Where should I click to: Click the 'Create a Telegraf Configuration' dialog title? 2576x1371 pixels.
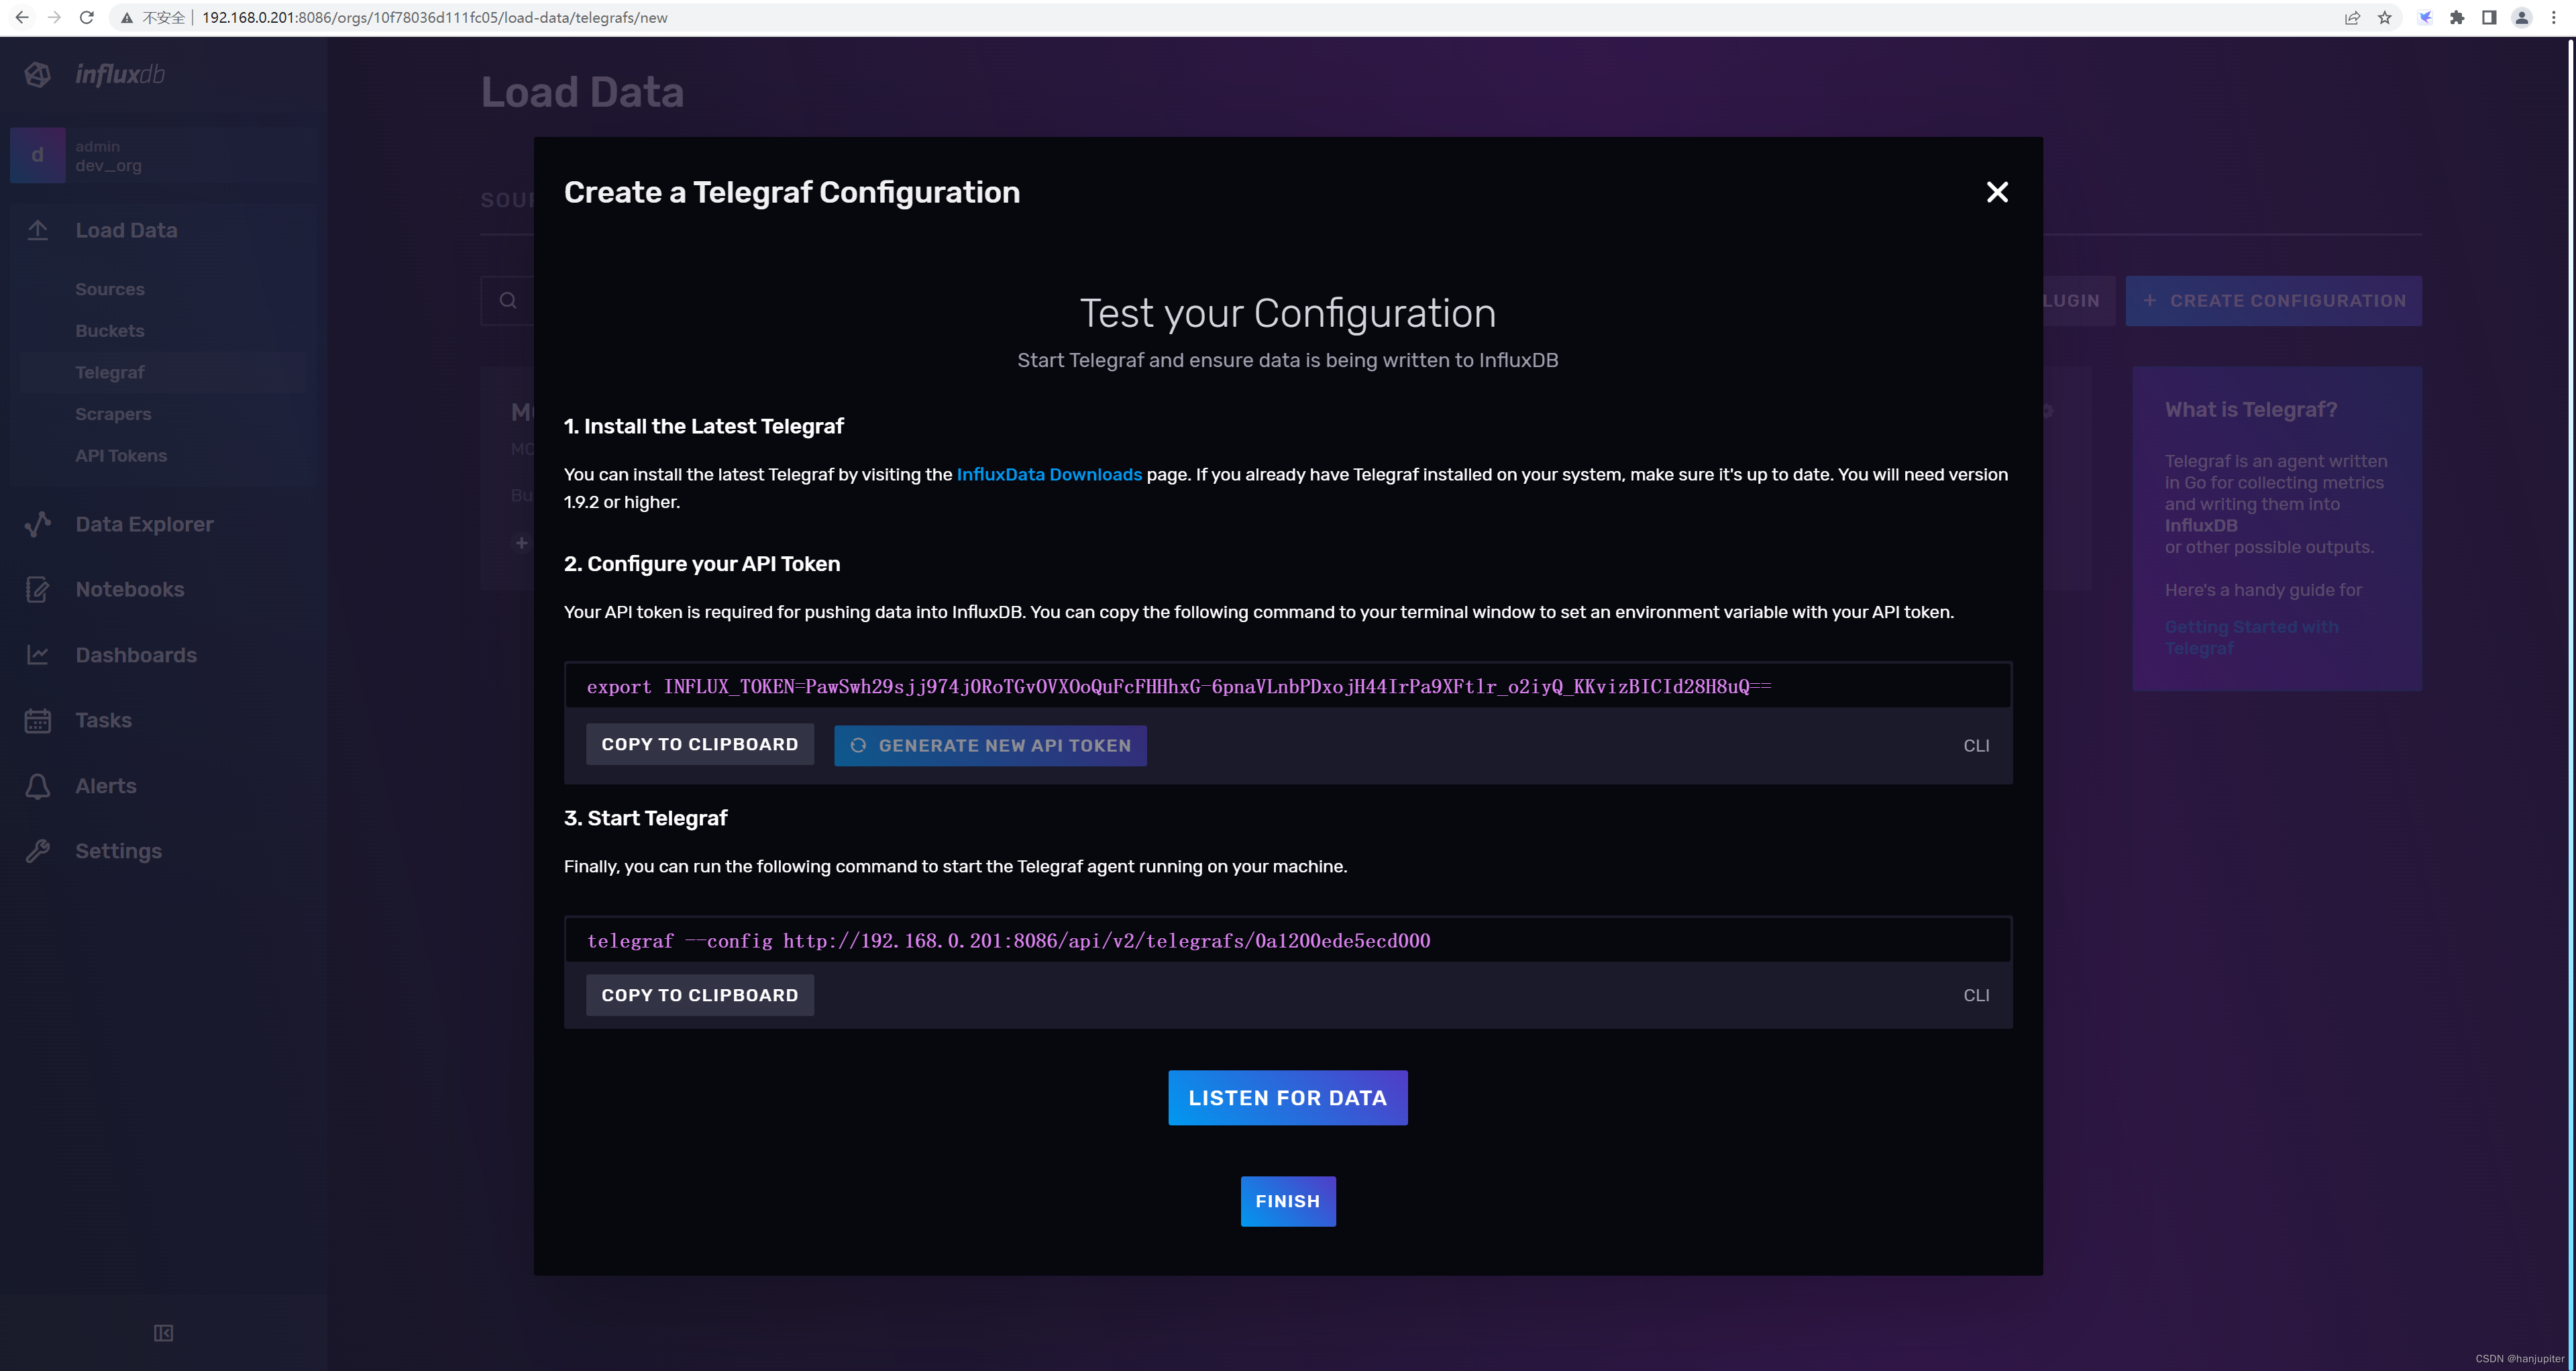pos(792,192)
